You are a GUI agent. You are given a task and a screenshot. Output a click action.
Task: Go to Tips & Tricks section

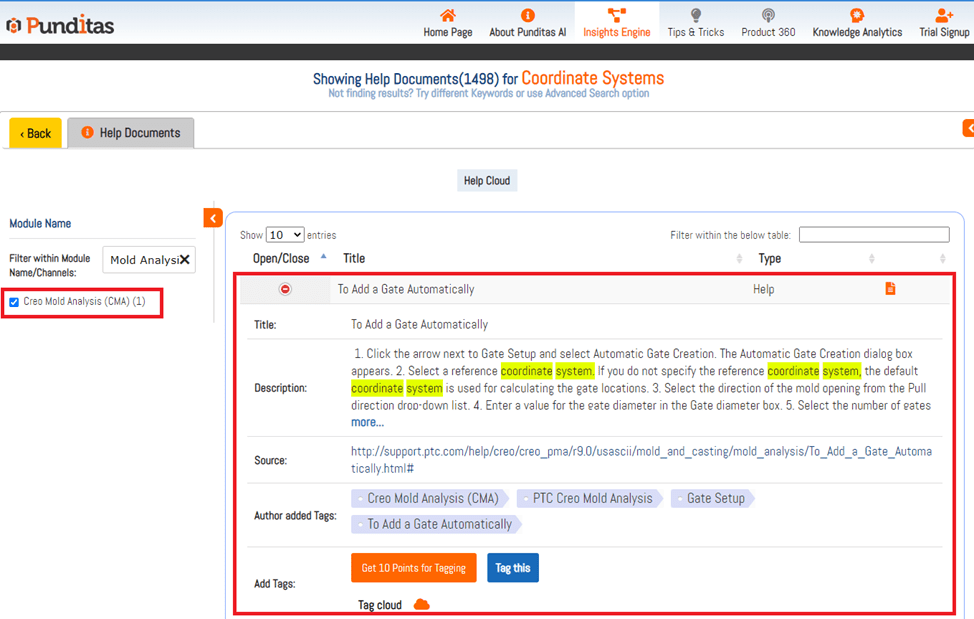pyautogui.click(x=695, y=22)
